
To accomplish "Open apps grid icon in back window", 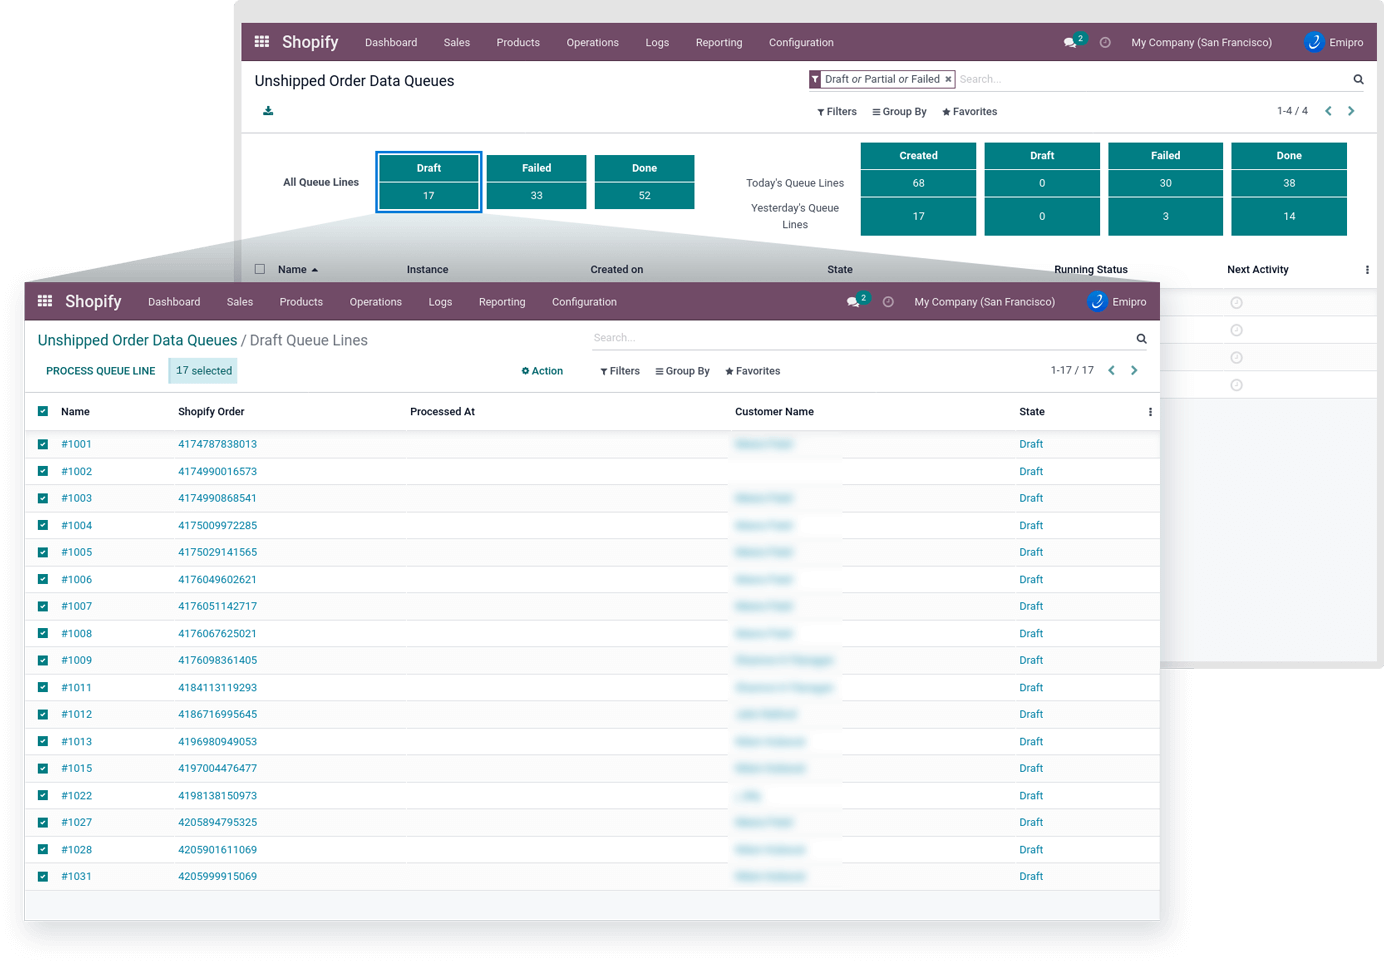I will pos(262,42).
